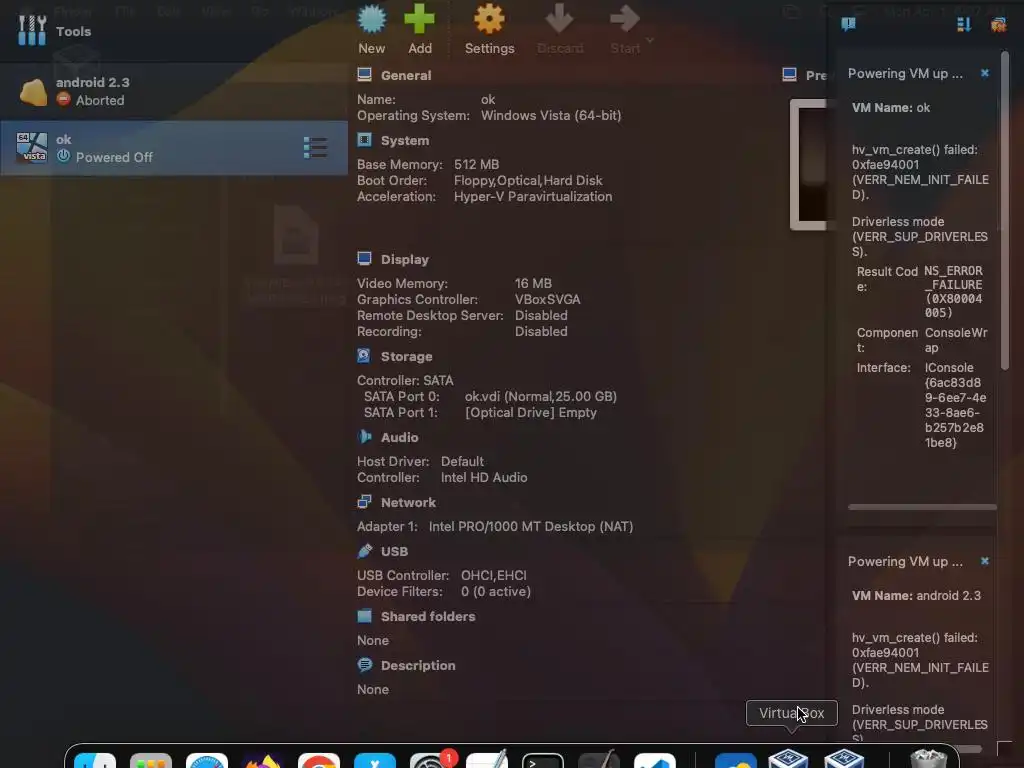
Task: Click the clear finished notifications icon
Action: (x=998, y=25)
